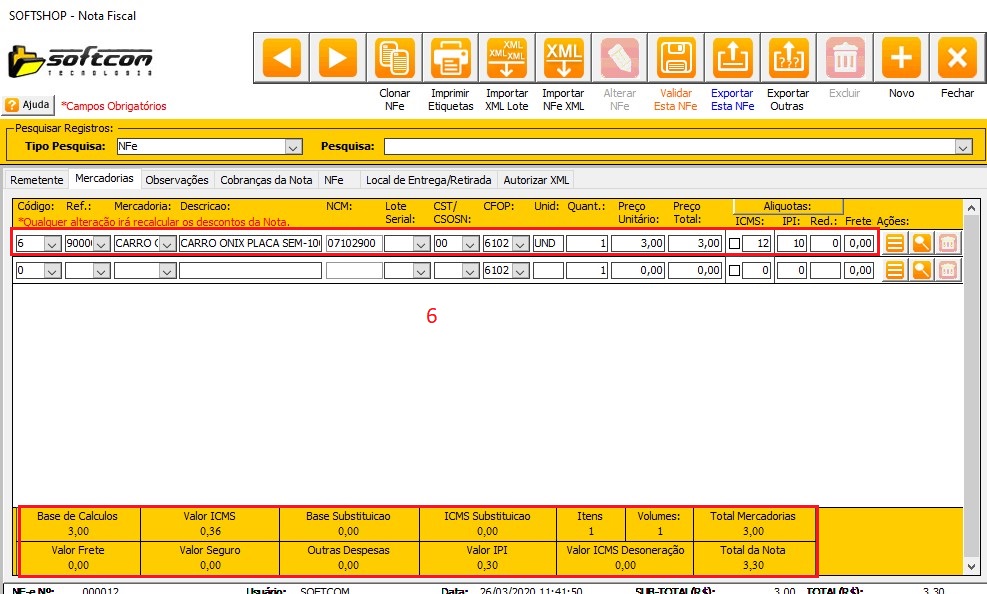This screenshot has width=987, height=594.
Task: Click the previous record arrow button
Action: tap(282, 58)
